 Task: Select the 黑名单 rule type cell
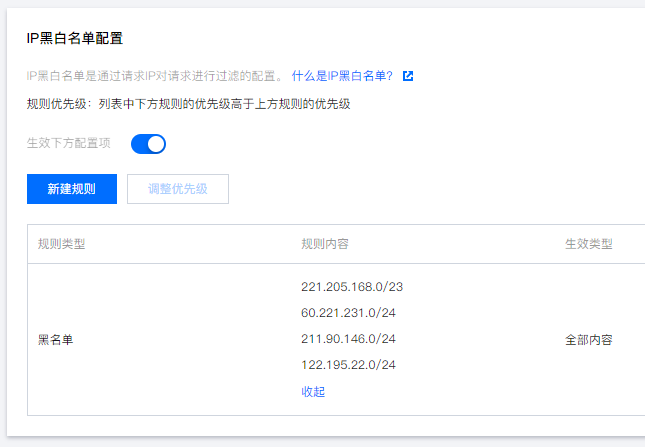click(56, 340)
